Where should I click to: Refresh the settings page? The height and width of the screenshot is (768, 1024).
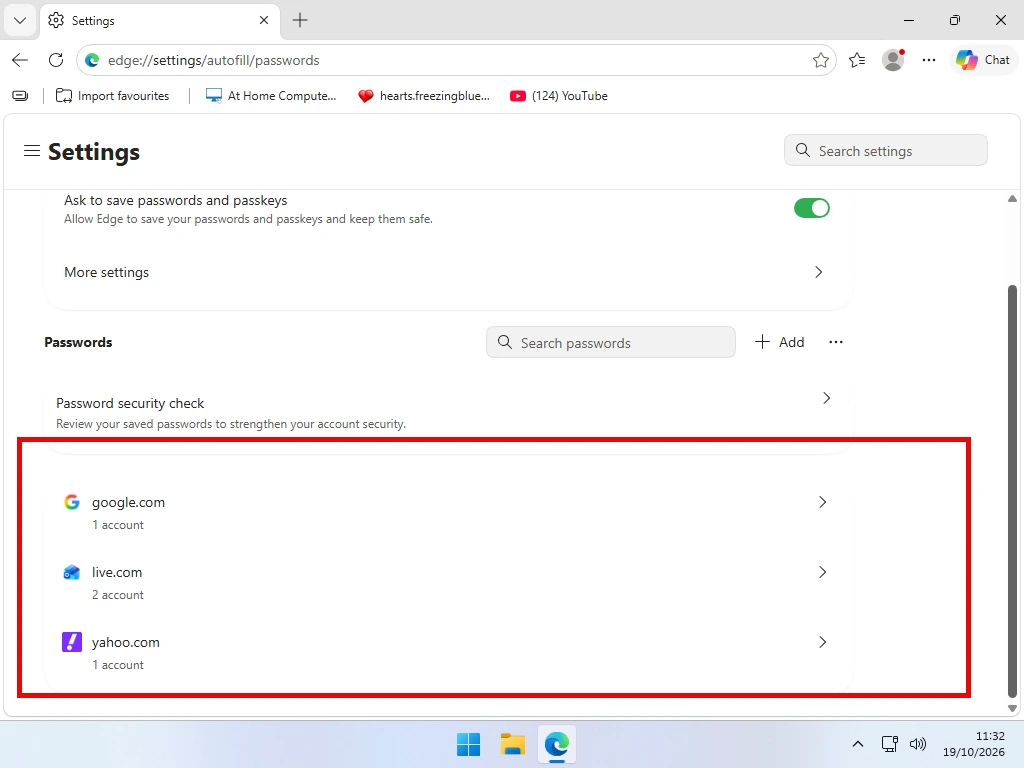[x=56, y=60]
